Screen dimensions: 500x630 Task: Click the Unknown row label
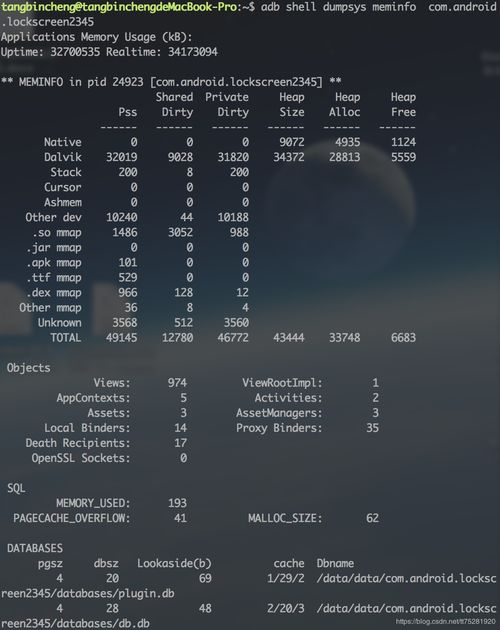tap(59, 323)
